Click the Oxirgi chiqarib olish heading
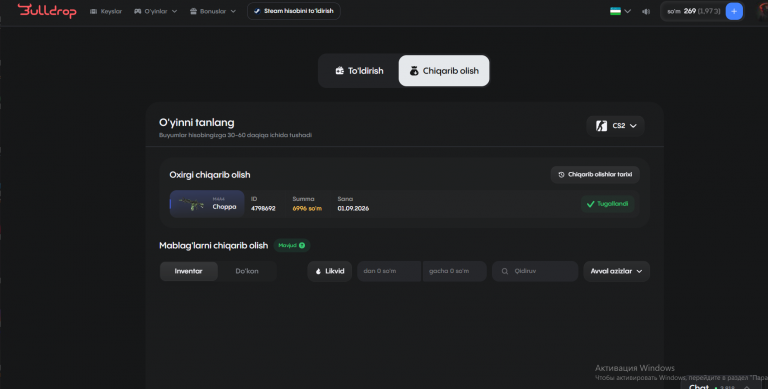The width and height of the screenshot is (768, 389). click(210, 175)
